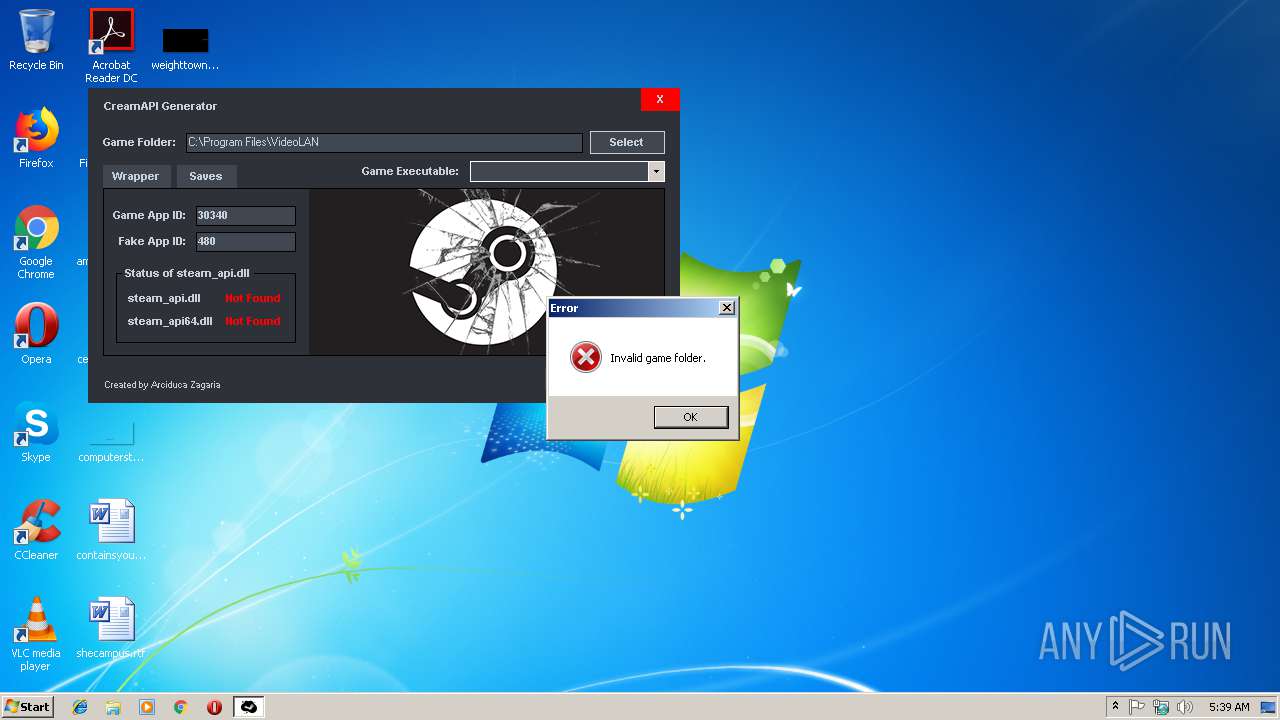Open the Game Executable dropdown

(x=656, y=172)
